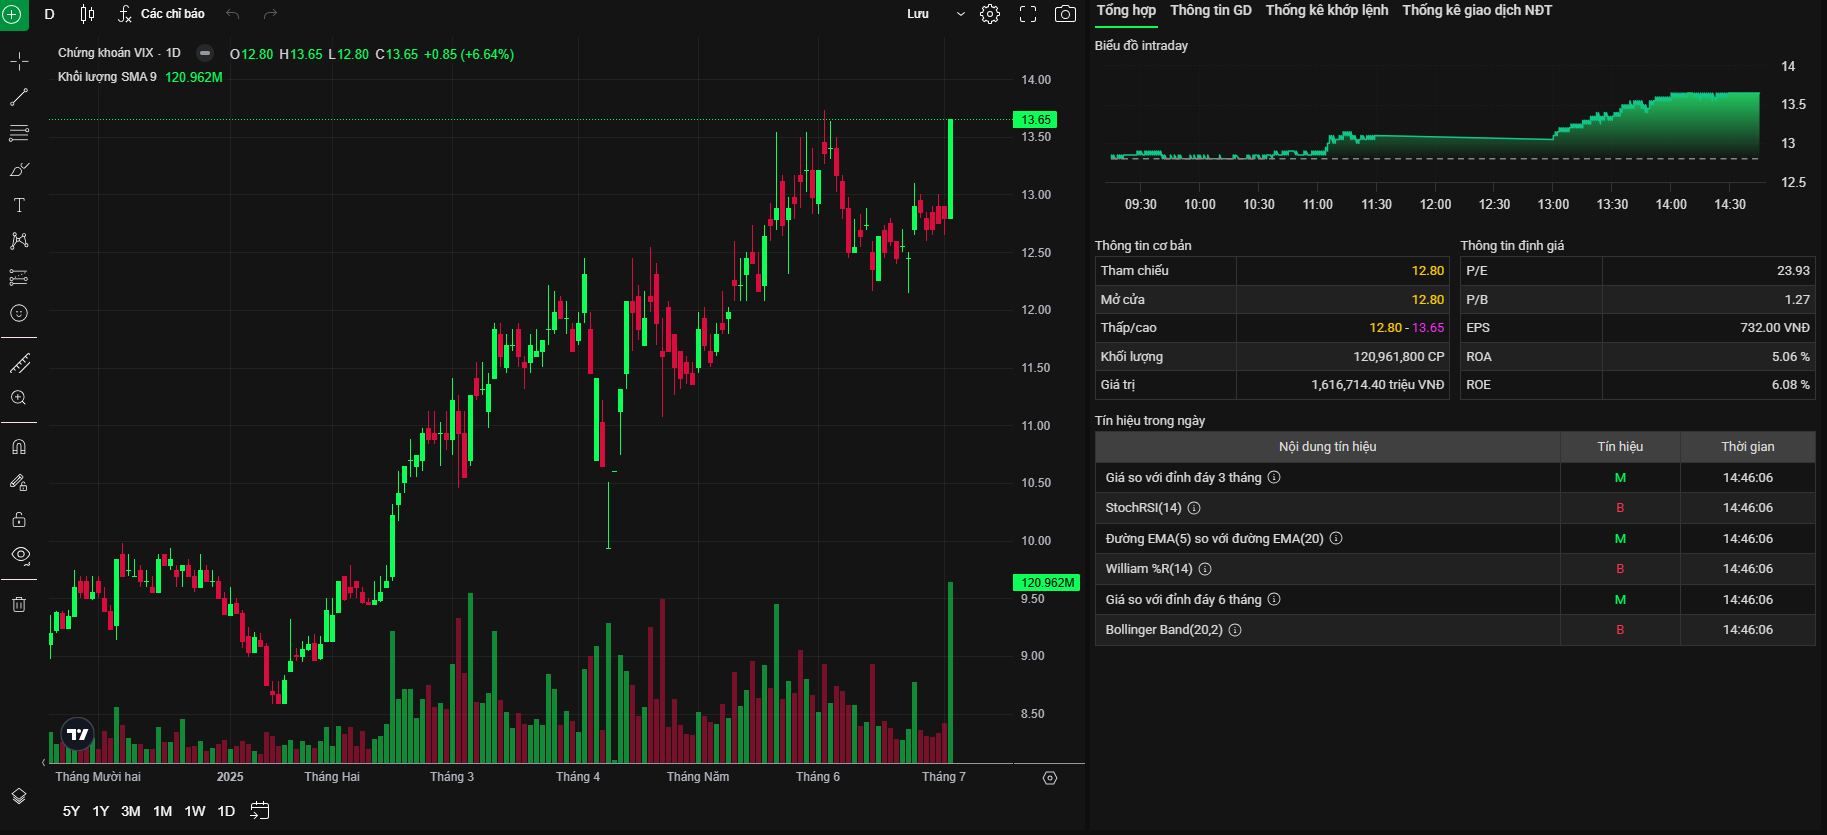Show info for Giá so với đỉnh đáy 3 tháng
1827x835 pixels.
(1274, 477)
